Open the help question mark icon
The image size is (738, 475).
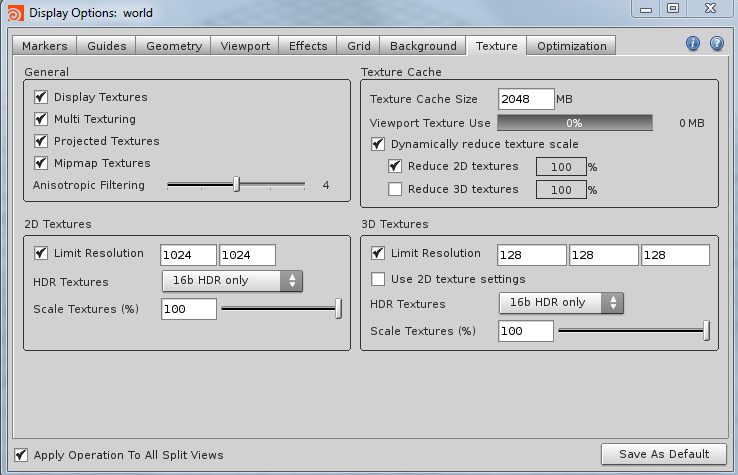[x=717, y=44]
